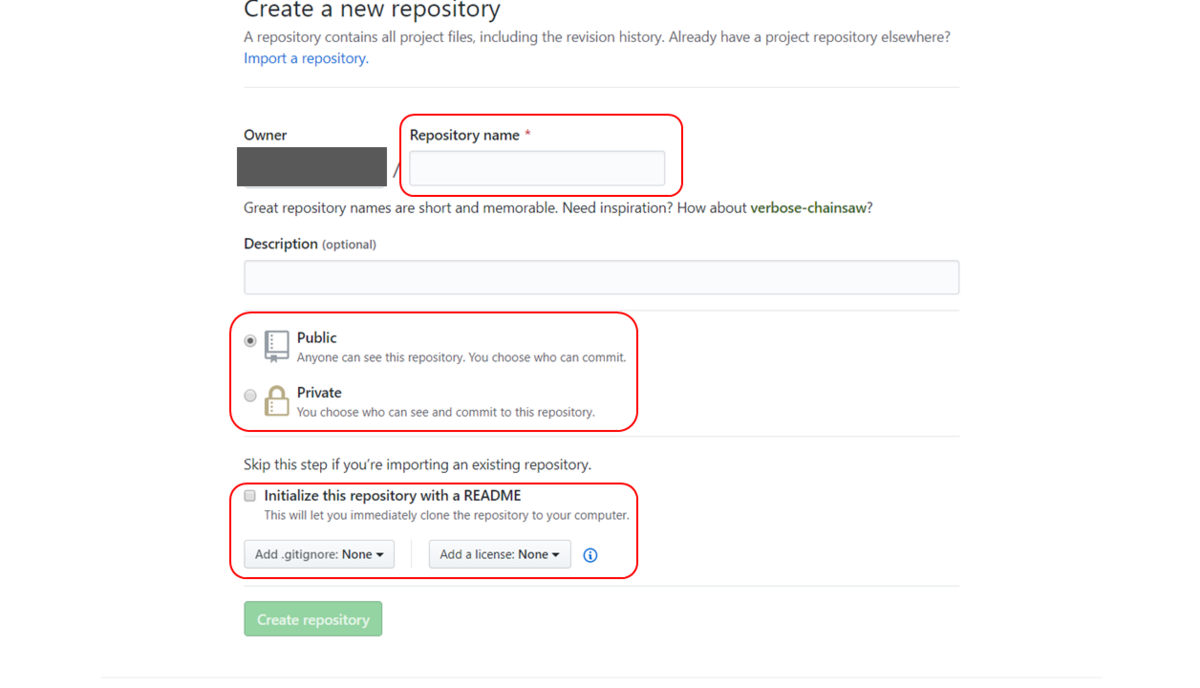Click the Owner field label
This screenshot has height=688, width=1200.
pos(265,135)
